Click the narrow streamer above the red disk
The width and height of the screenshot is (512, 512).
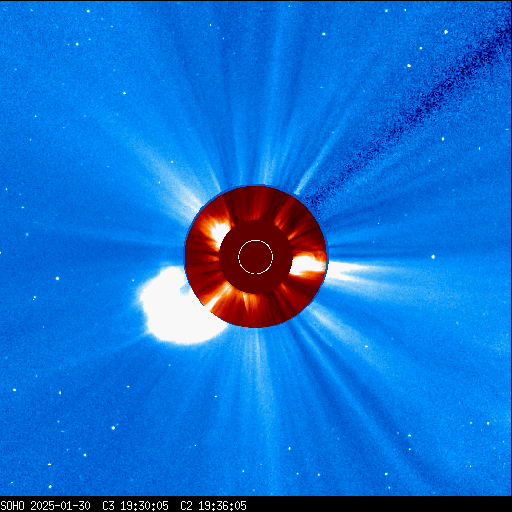pos(267,147)
